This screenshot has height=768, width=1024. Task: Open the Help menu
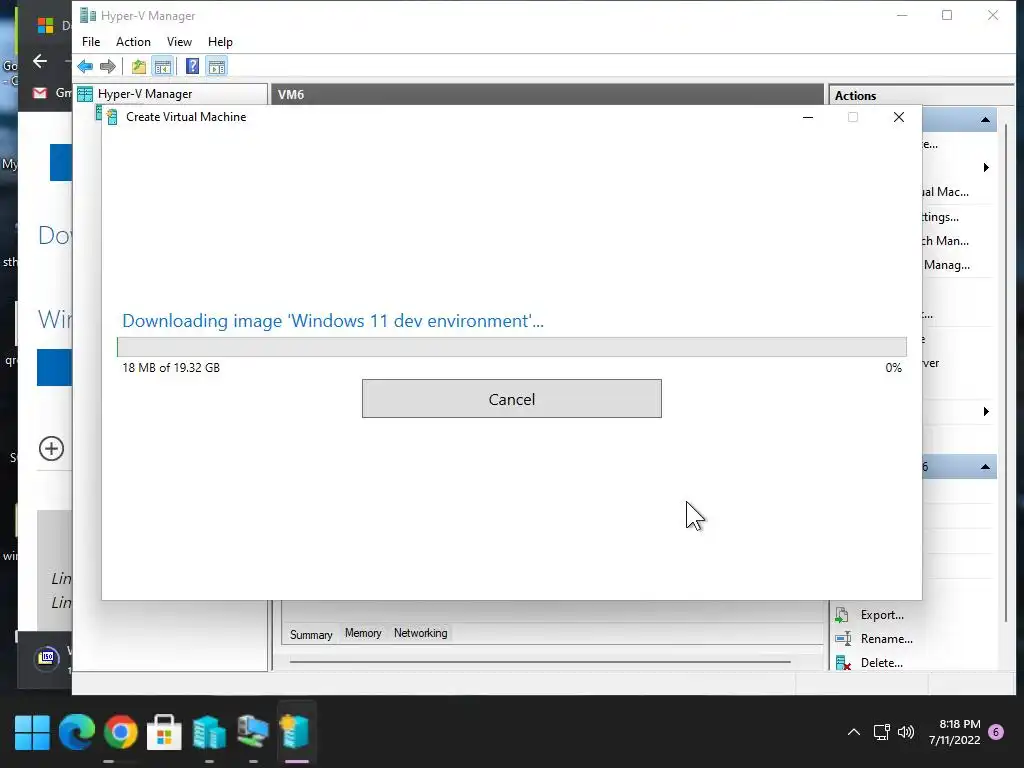[220, 42]
